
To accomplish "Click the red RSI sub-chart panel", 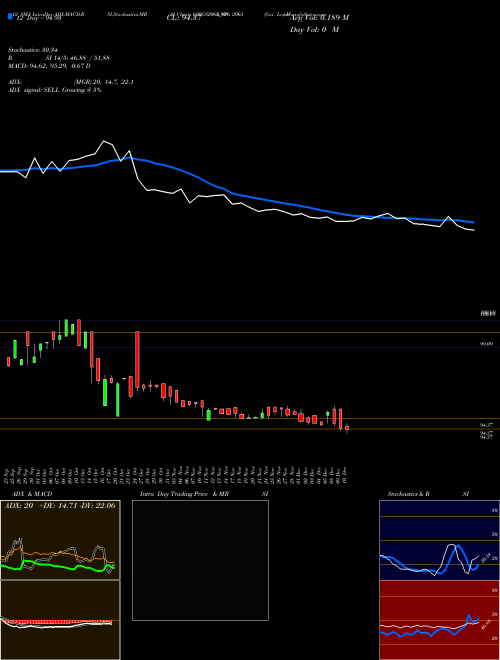I will coord(439,620).
